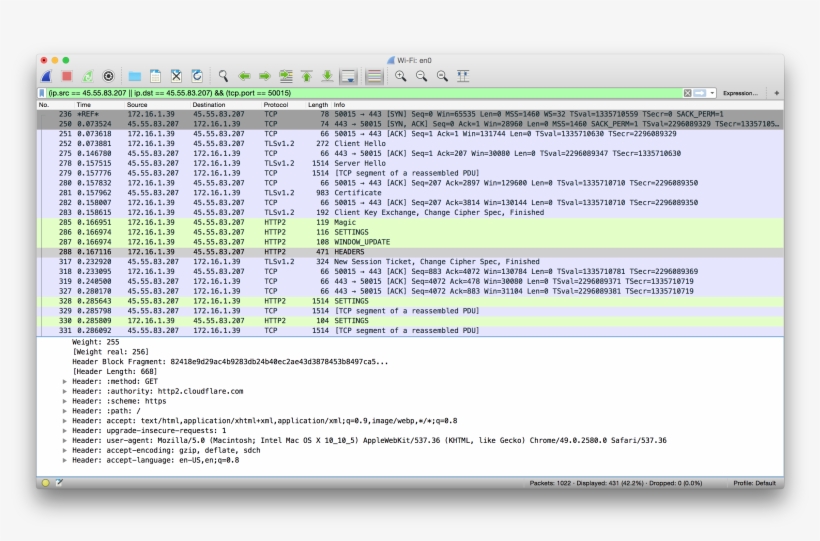Start a new capture with shark fin icon
Viewport: 820px width, 541px height.
(x=47, y=76)
